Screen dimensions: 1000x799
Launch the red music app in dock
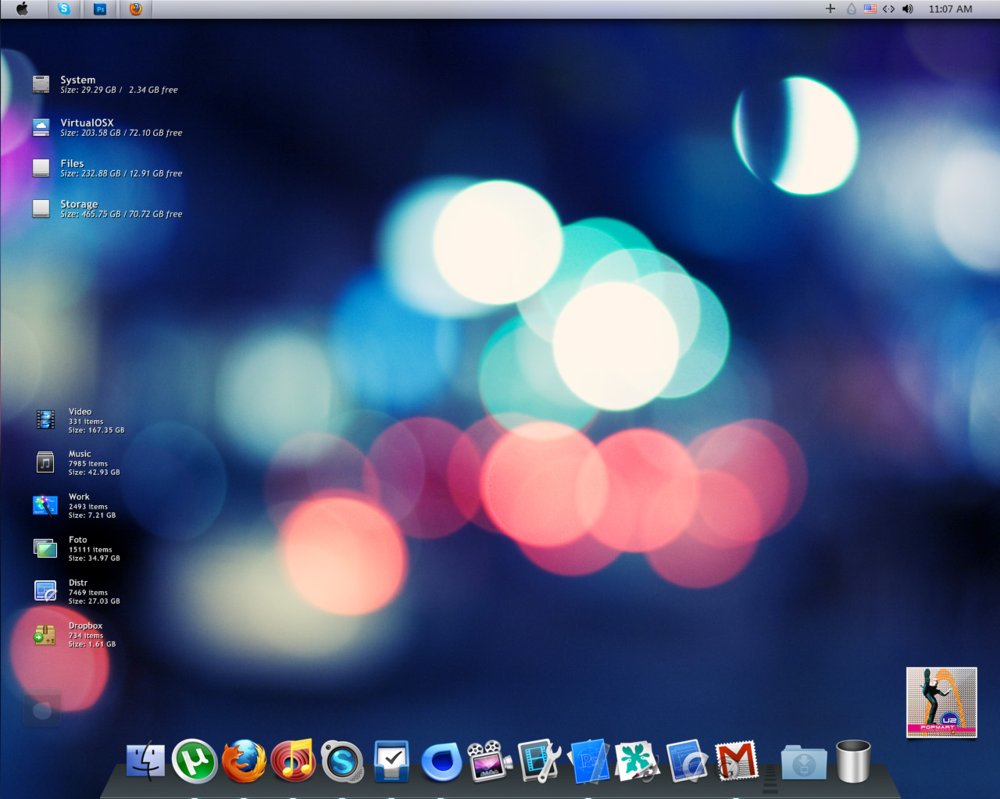pos(293,760)
